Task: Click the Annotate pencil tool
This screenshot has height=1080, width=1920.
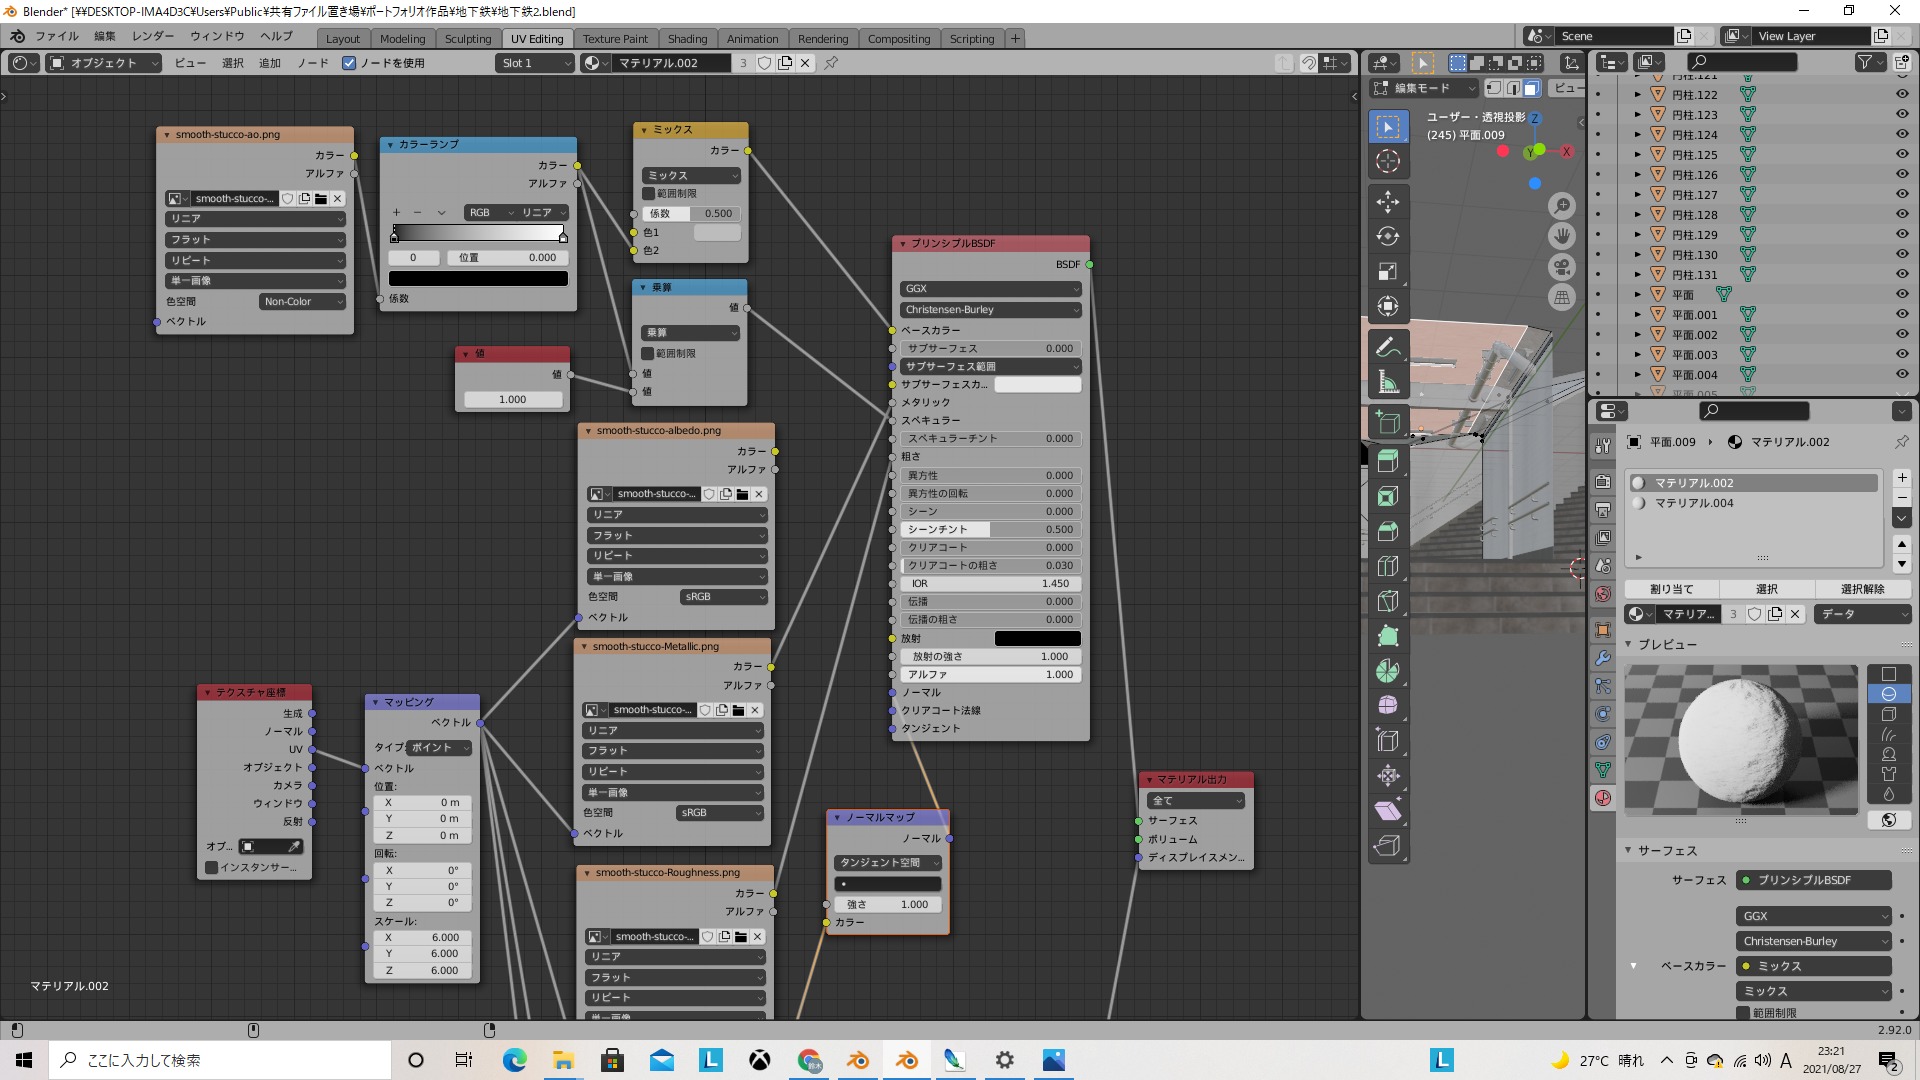Action: pyautogui.click(x=1388, y=347)
